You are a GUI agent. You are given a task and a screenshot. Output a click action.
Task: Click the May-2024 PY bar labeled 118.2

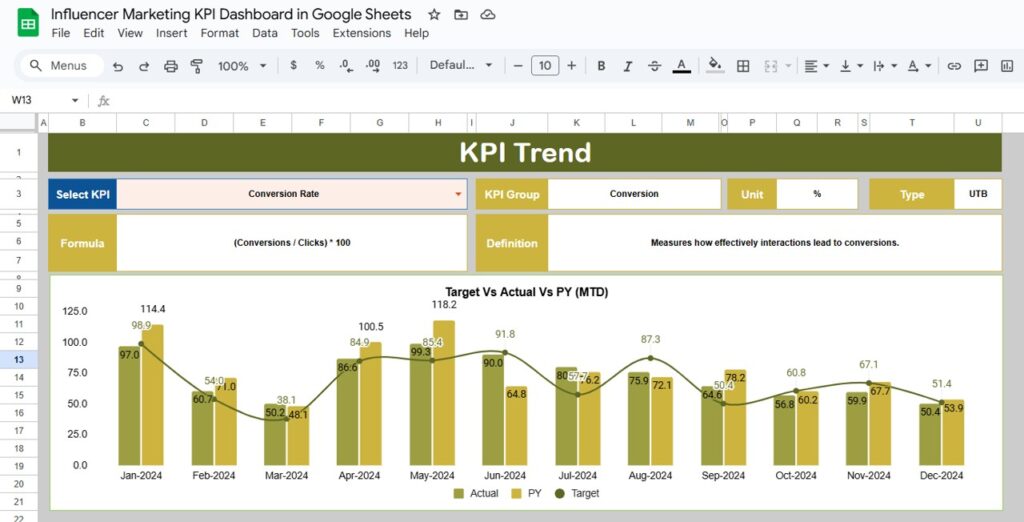point(444,392)
